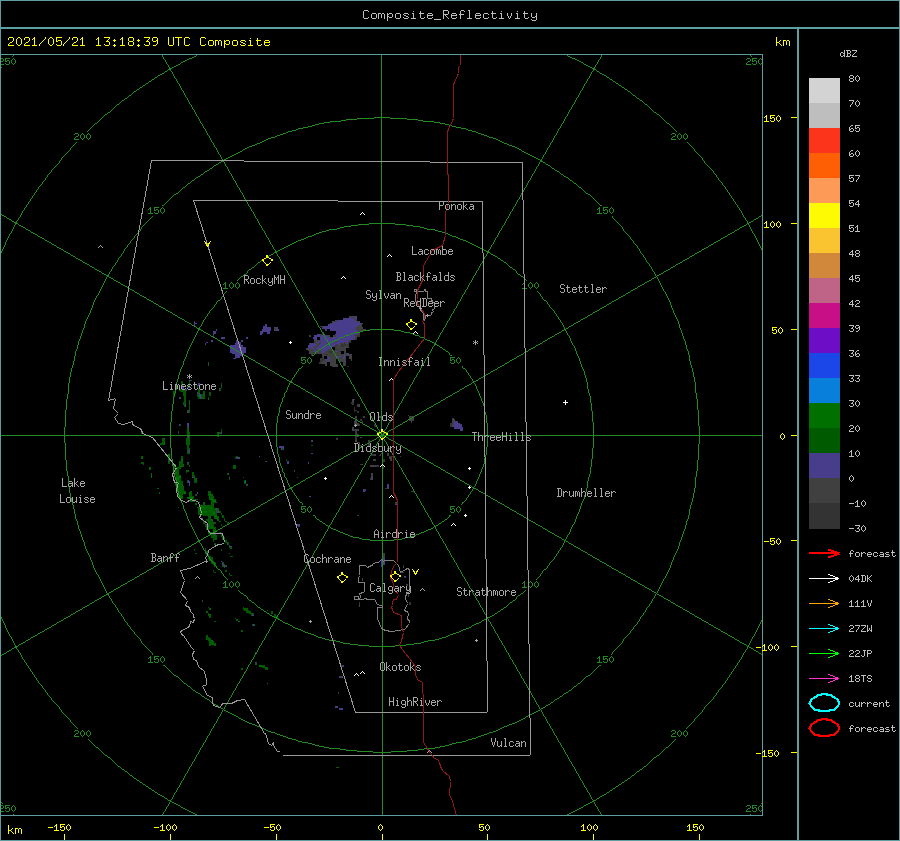900x841 pixels.
Task: Select the slate purple 0-10 dBZ swatch
Action: (x=824, y=466)
